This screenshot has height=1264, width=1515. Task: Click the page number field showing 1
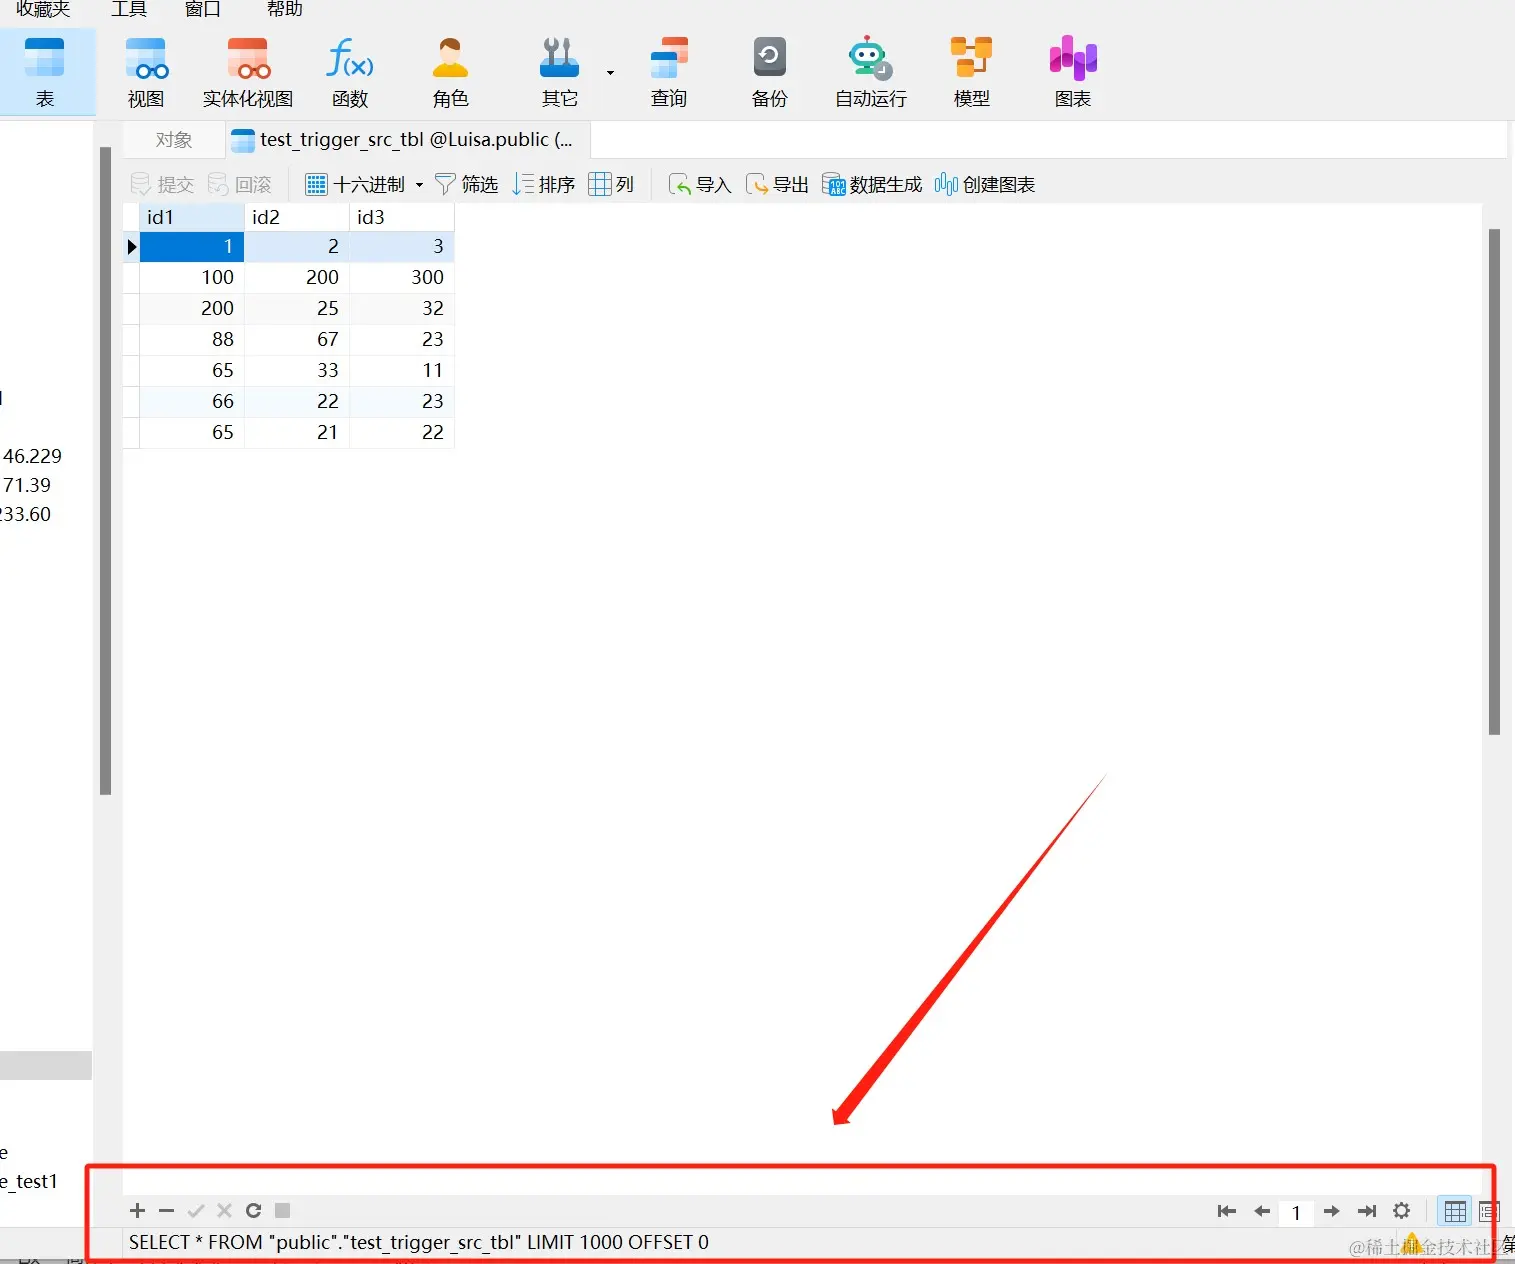point(1296,1212)
